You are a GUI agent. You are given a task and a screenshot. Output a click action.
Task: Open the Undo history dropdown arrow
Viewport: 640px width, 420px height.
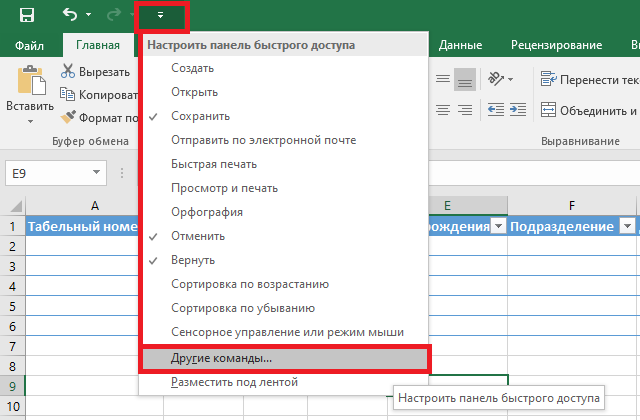(89, 15)
